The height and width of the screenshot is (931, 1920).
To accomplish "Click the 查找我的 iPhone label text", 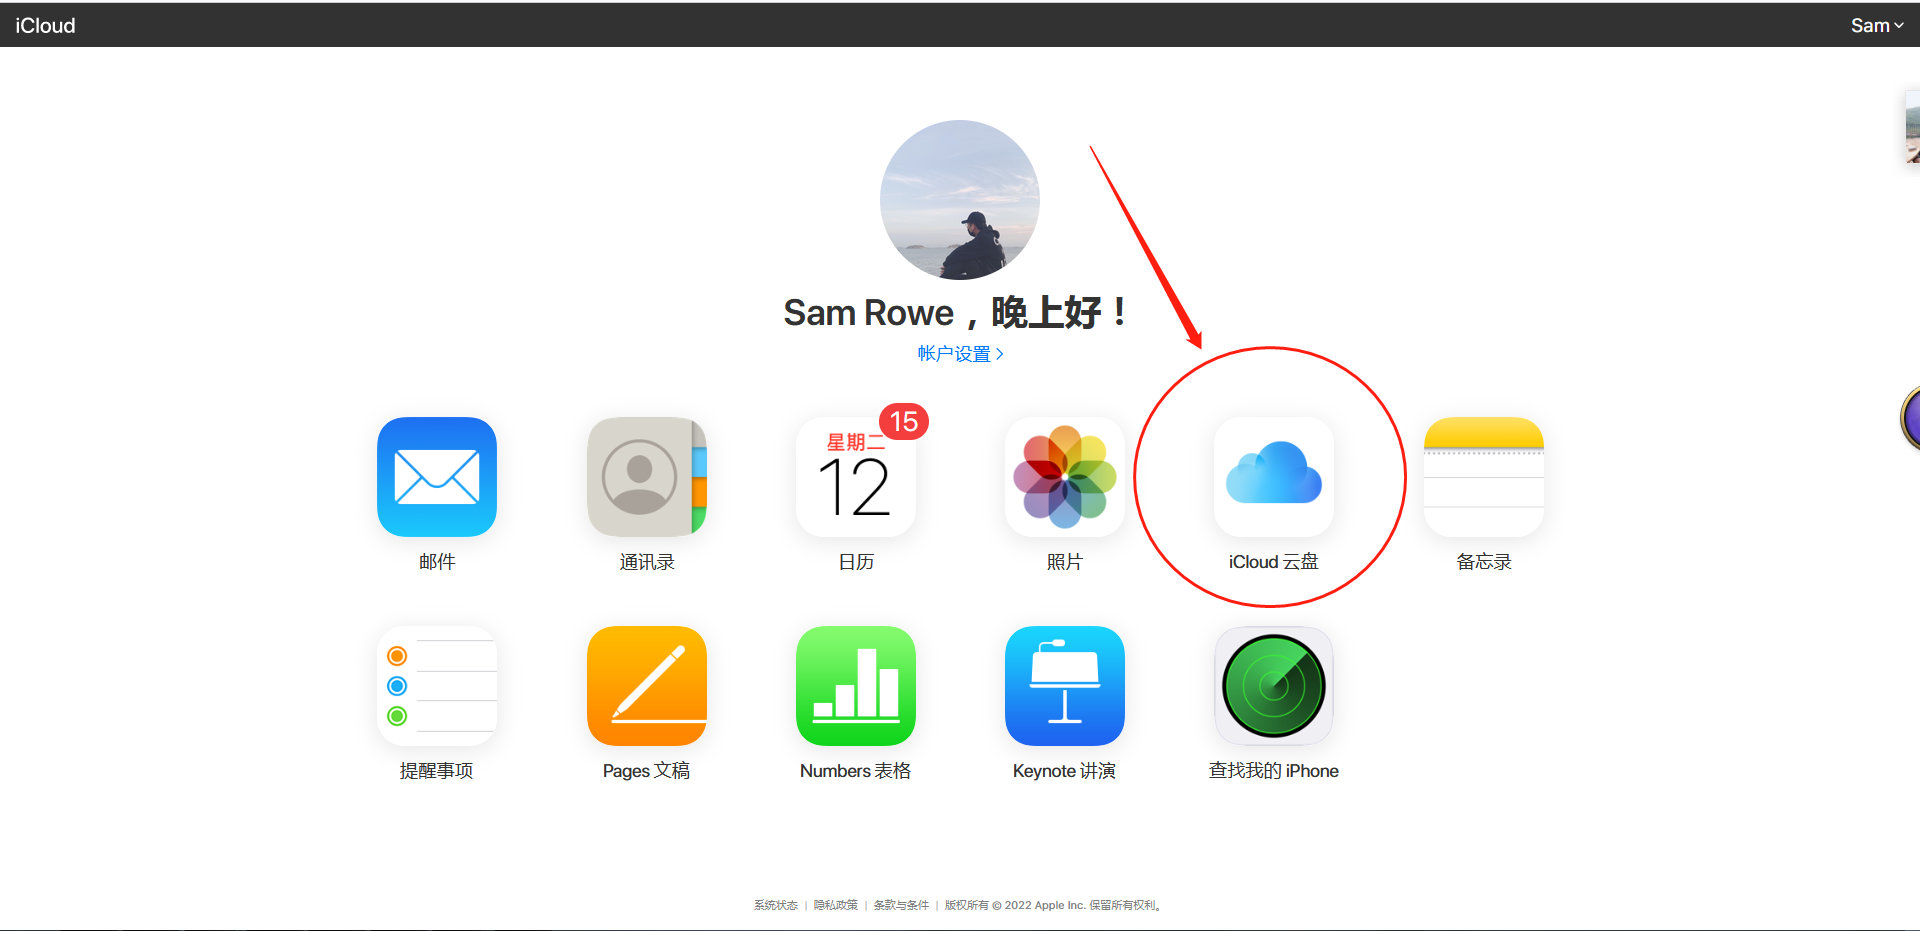I will [1274, 771].
